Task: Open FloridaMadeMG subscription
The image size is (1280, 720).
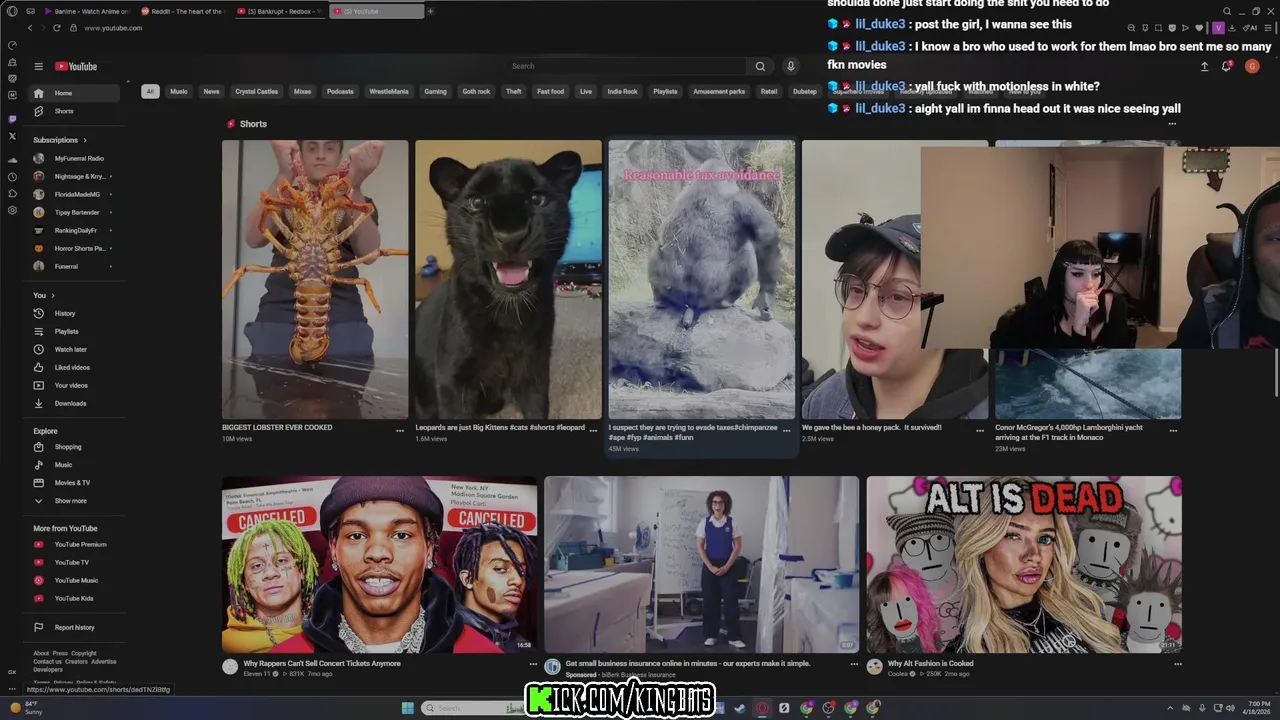Action: click(x=73, y=194)
